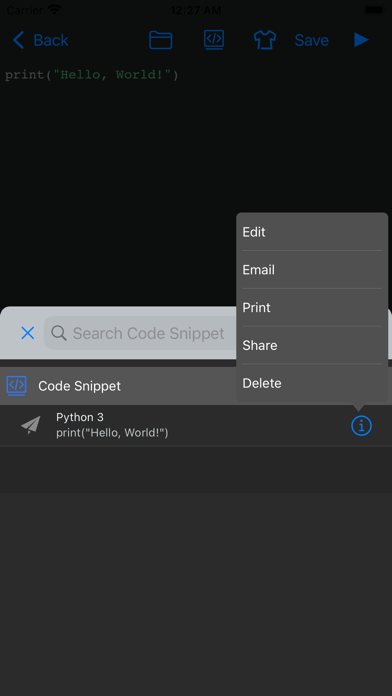
Task: Click the paper plane icon on Python 3 row
Action: click(31, 425)
